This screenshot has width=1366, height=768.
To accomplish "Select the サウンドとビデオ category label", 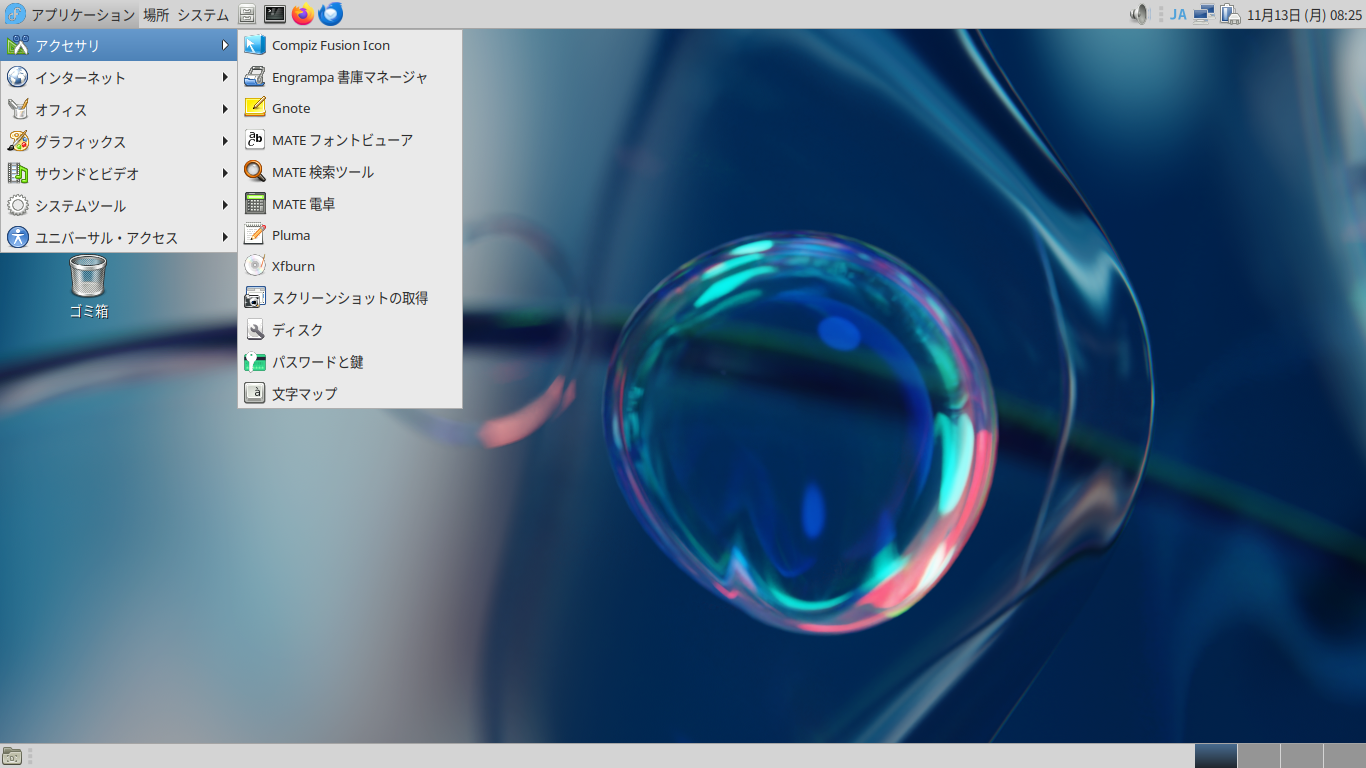I will point(87,174).
